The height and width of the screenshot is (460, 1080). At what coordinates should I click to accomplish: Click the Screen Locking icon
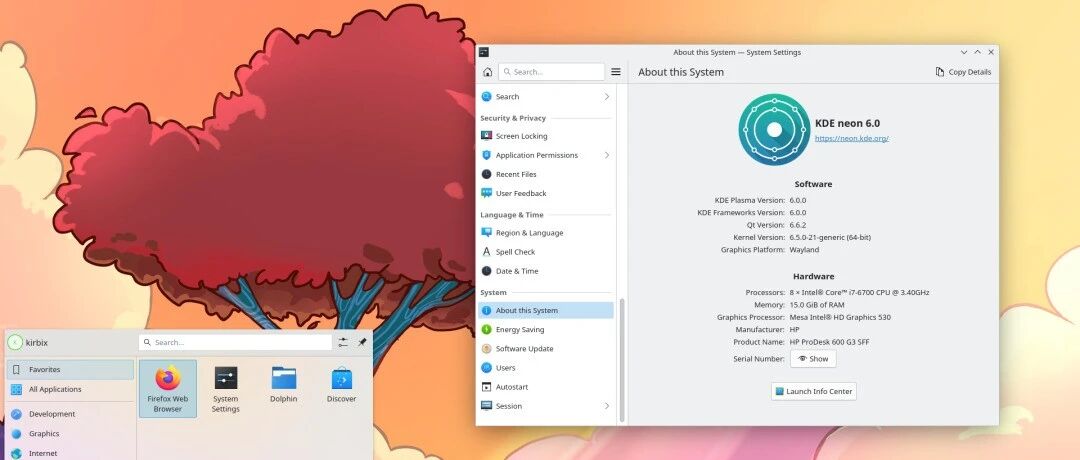(486, 136)
